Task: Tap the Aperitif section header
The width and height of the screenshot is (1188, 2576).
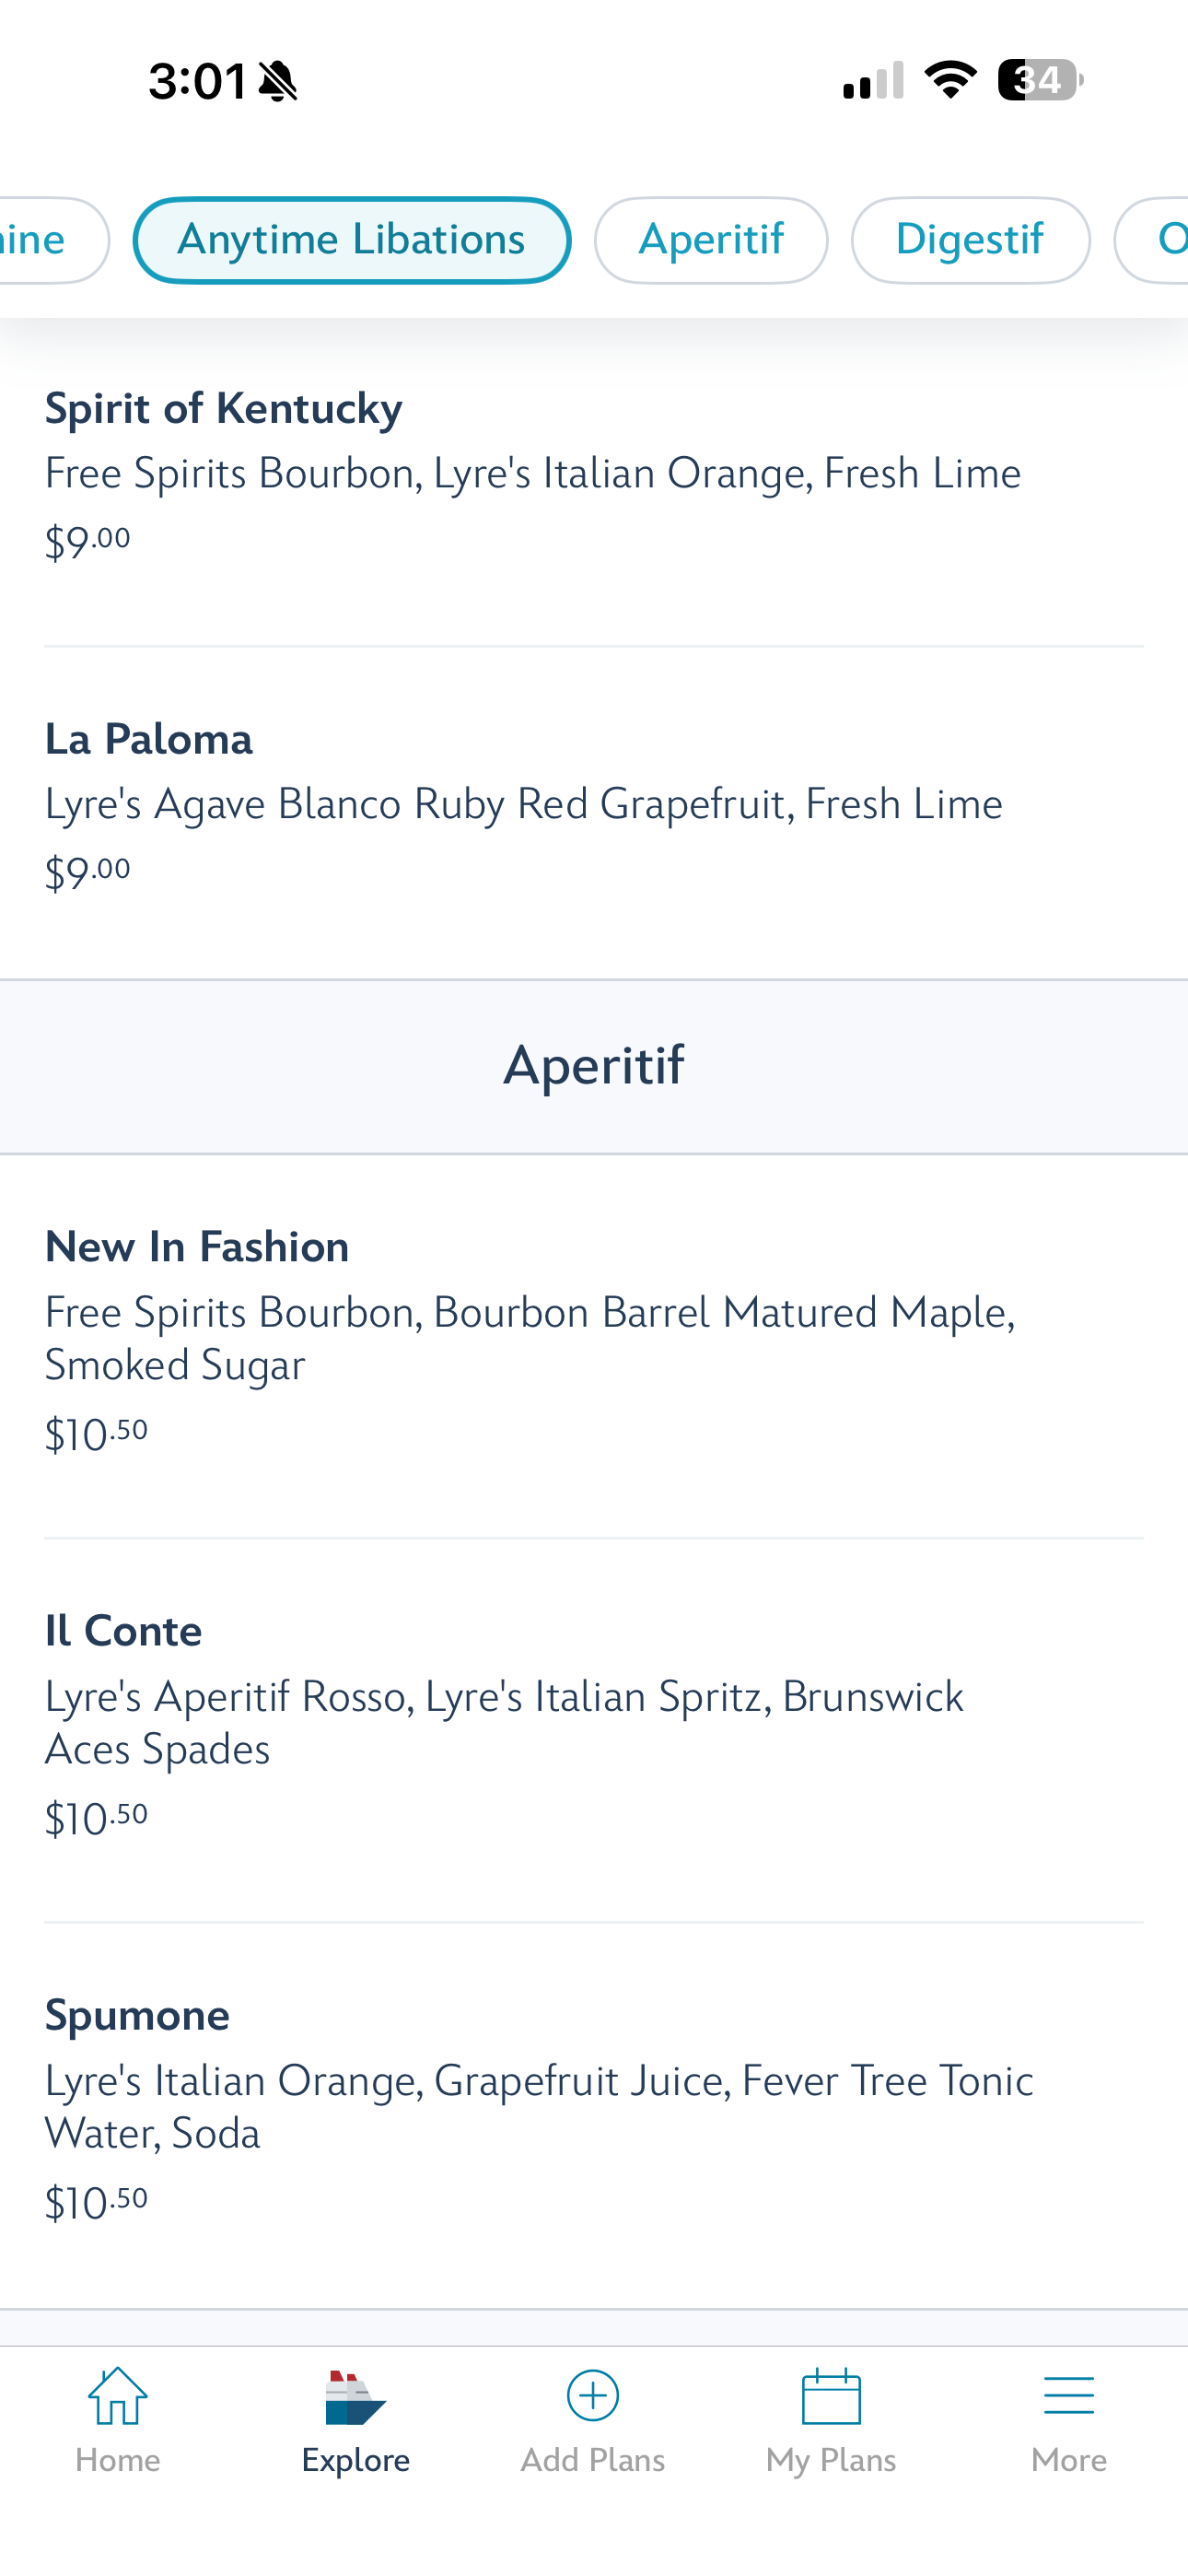Action: [x=594, y=1066]
